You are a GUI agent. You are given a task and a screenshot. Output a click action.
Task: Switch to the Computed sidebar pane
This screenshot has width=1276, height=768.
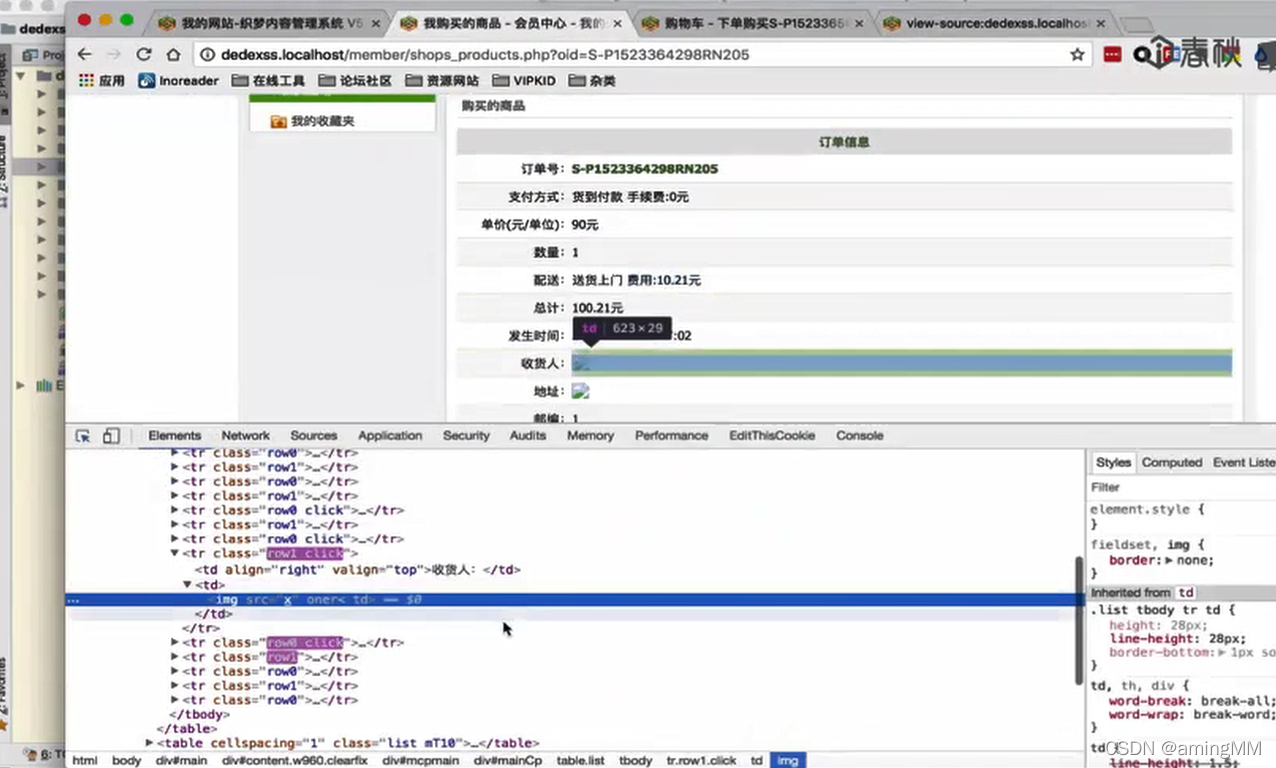1172,462
